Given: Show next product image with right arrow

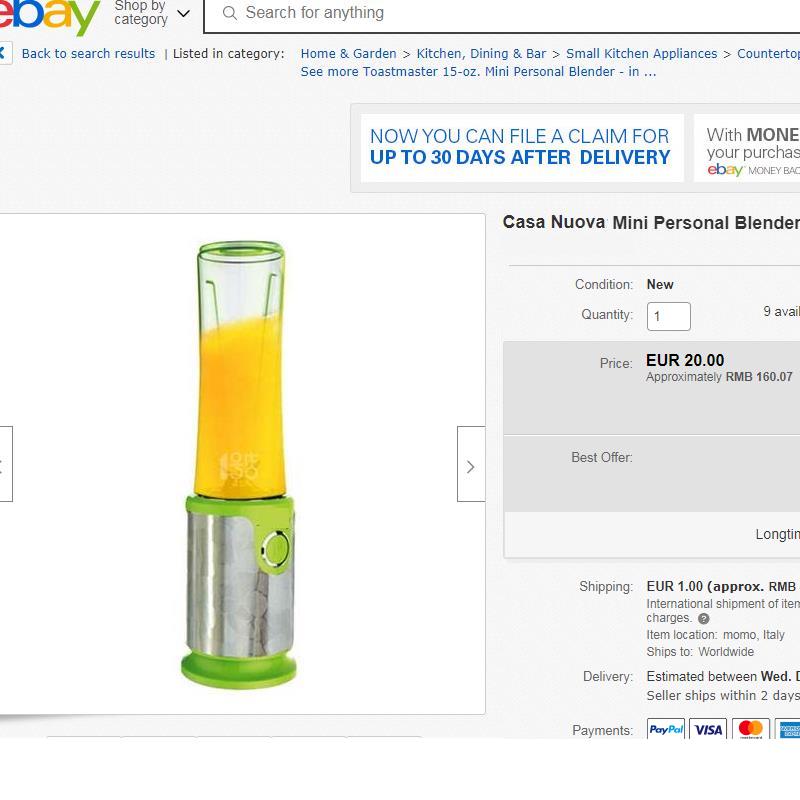Looking at the screenshot, I should 471,464.
